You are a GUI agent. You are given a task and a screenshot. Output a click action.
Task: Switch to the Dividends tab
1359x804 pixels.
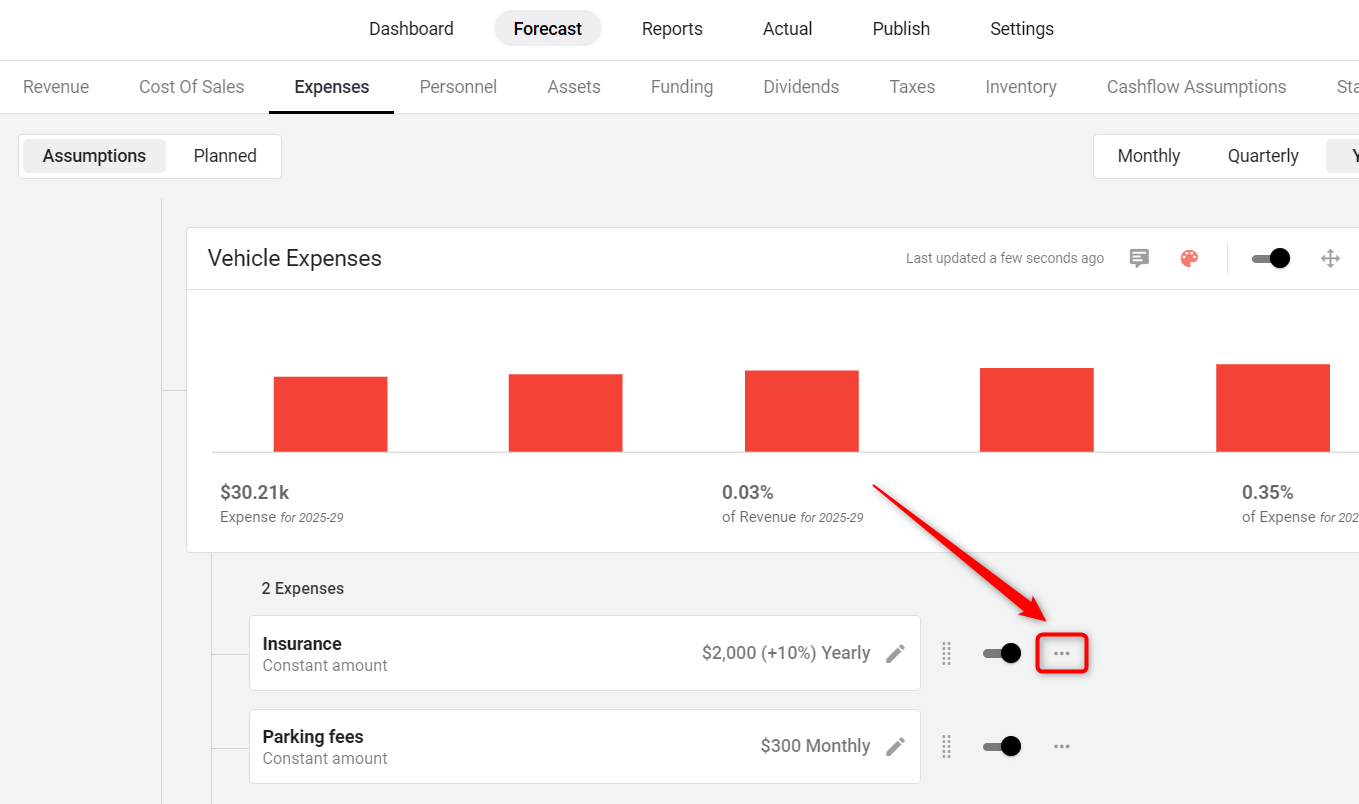(801, 87)
